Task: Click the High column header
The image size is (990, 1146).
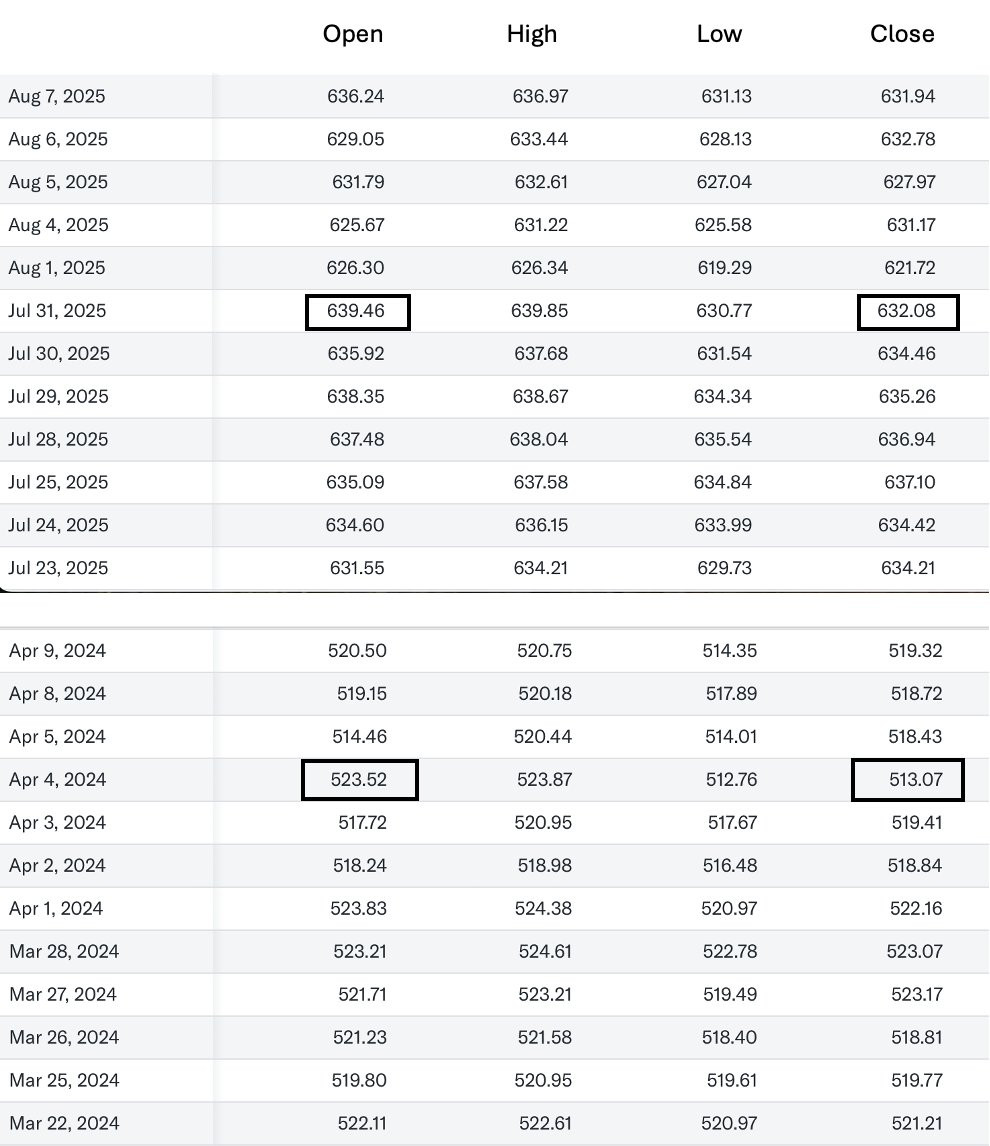Action: pyautogui.click(x=531, y=34)
